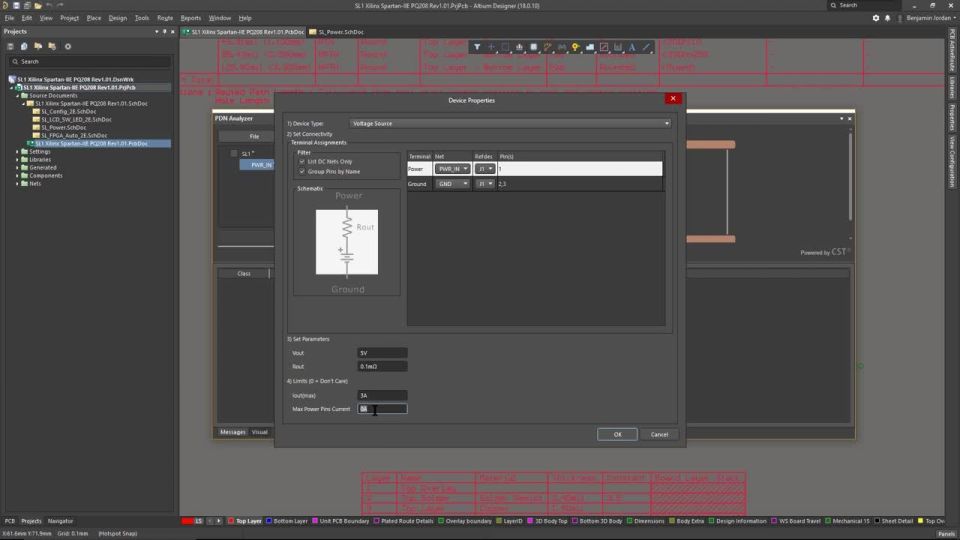Click the compile project icon in the Projects panel
960x540 pixels.
click(x=24, y=47)
